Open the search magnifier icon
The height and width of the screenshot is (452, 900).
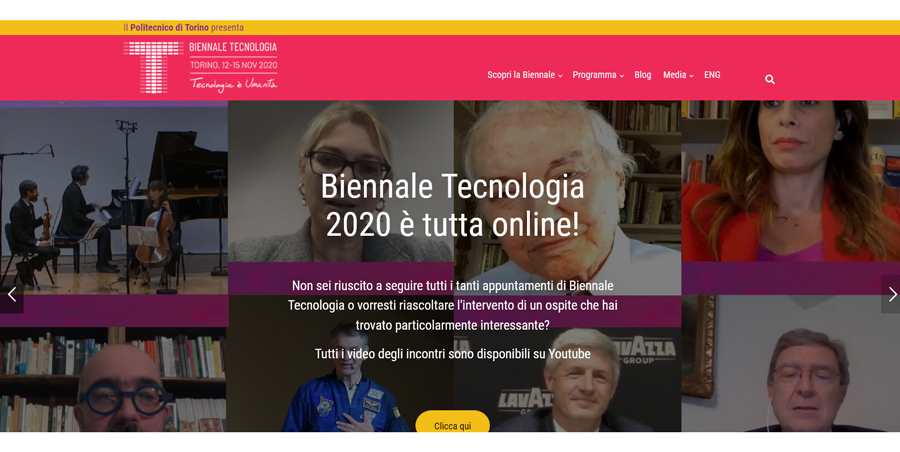770,79
